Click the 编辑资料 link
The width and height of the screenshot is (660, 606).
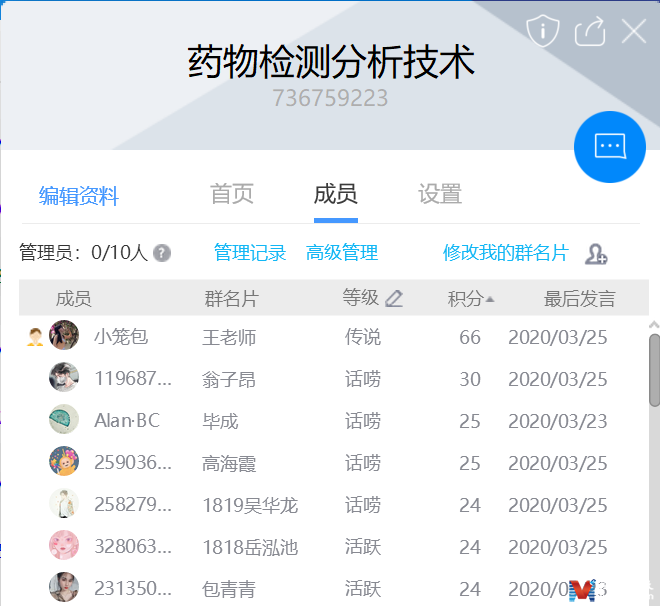point(79,196)
